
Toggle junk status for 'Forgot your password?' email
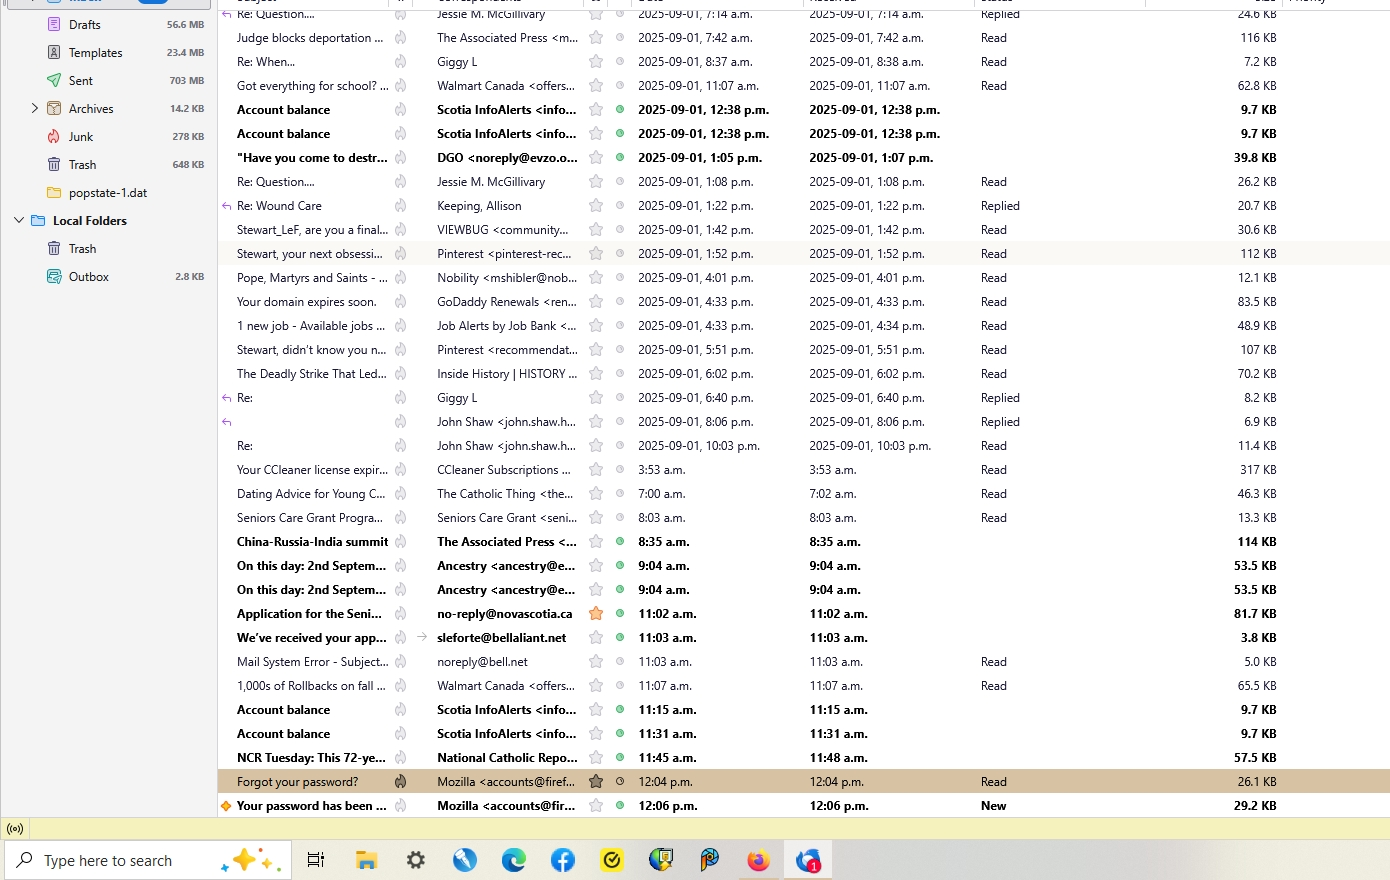click(400, 782)
